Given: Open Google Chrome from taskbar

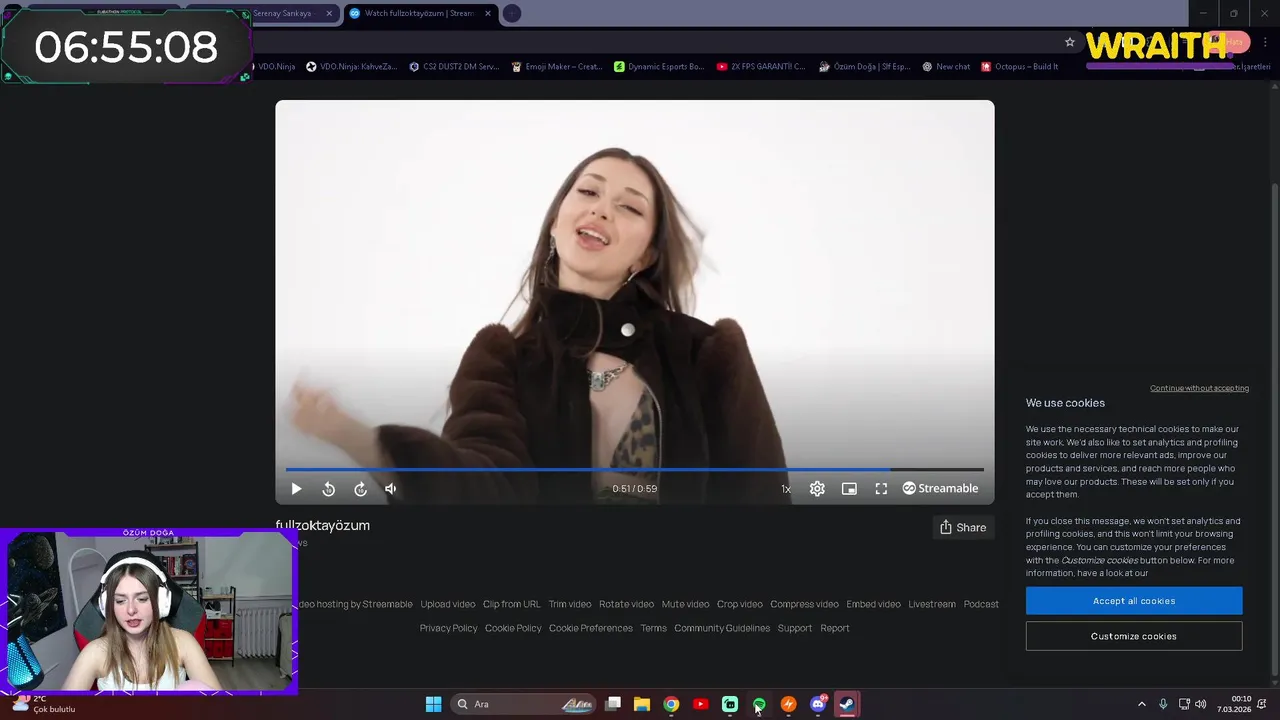Looking at the screenshot, I should tap(671, 704).
